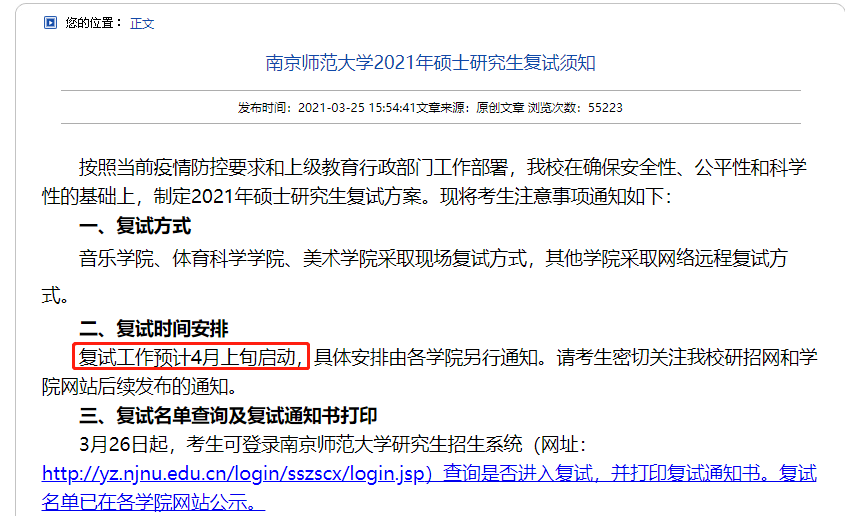Click the blue arrow icon beside 您的位置

[50, 22]
